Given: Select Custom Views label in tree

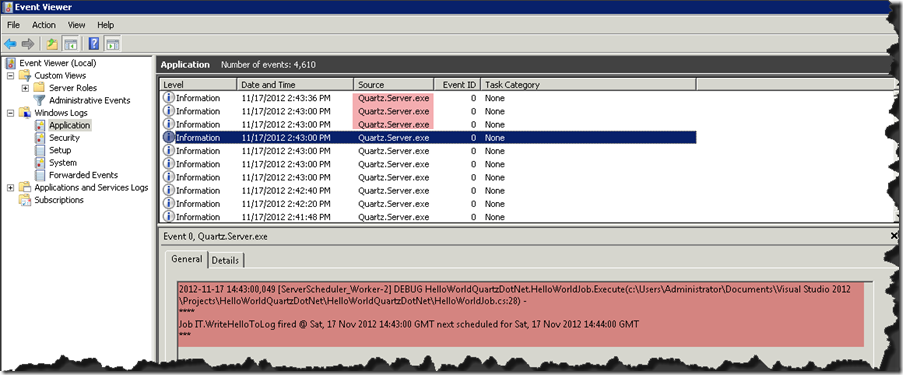Looking at the screenshot, I should pyautogui.click(x=60, y=75).
